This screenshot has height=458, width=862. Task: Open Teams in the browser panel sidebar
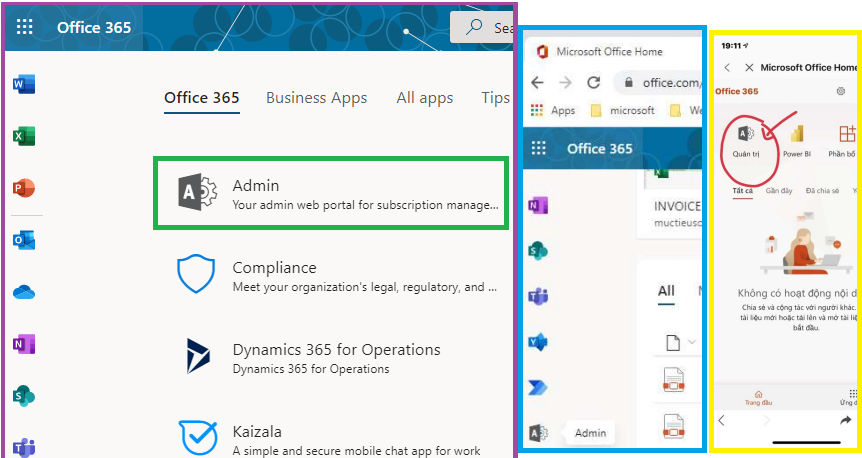tap(538, 296)
